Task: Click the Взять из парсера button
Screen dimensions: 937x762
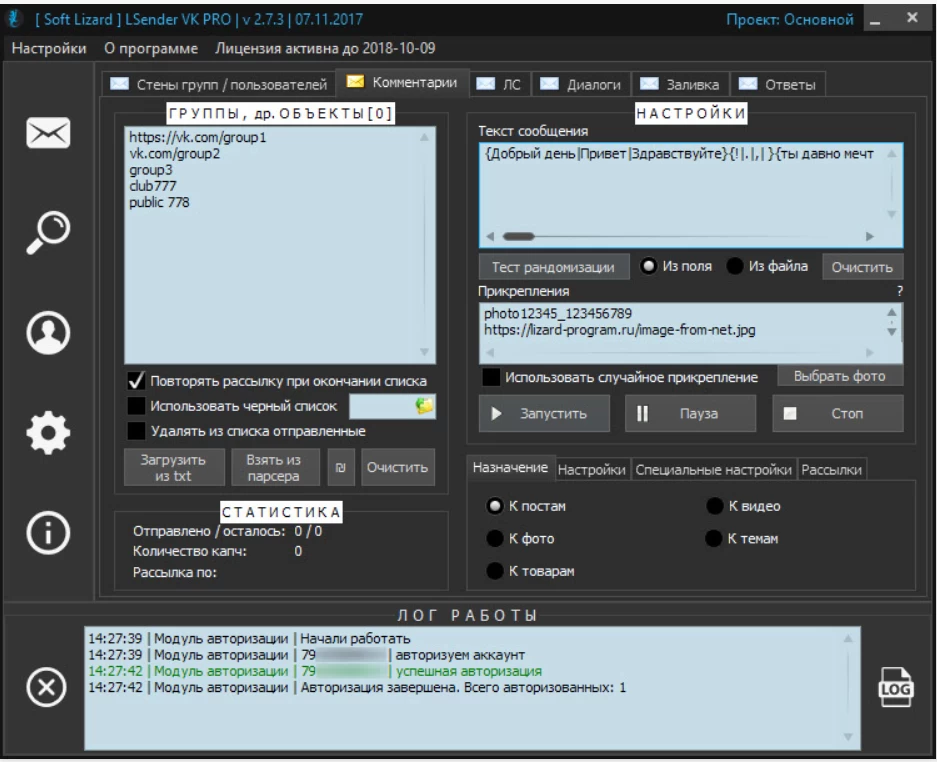Action: click(x=274, y=467)
